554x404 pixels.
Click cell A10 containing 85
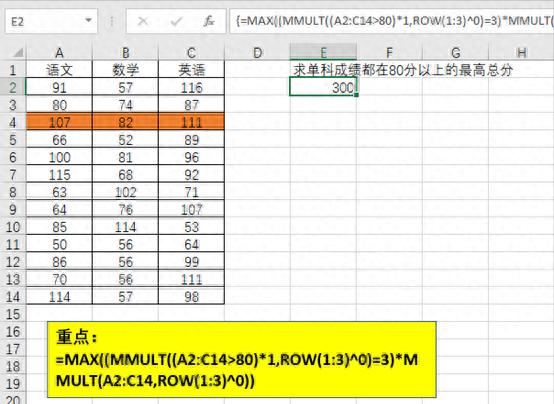(x=59, y=227)
